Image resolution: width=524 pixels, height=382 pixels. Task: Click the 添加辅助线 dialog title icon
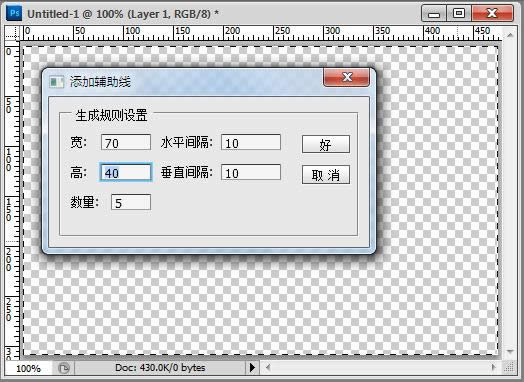56,82
